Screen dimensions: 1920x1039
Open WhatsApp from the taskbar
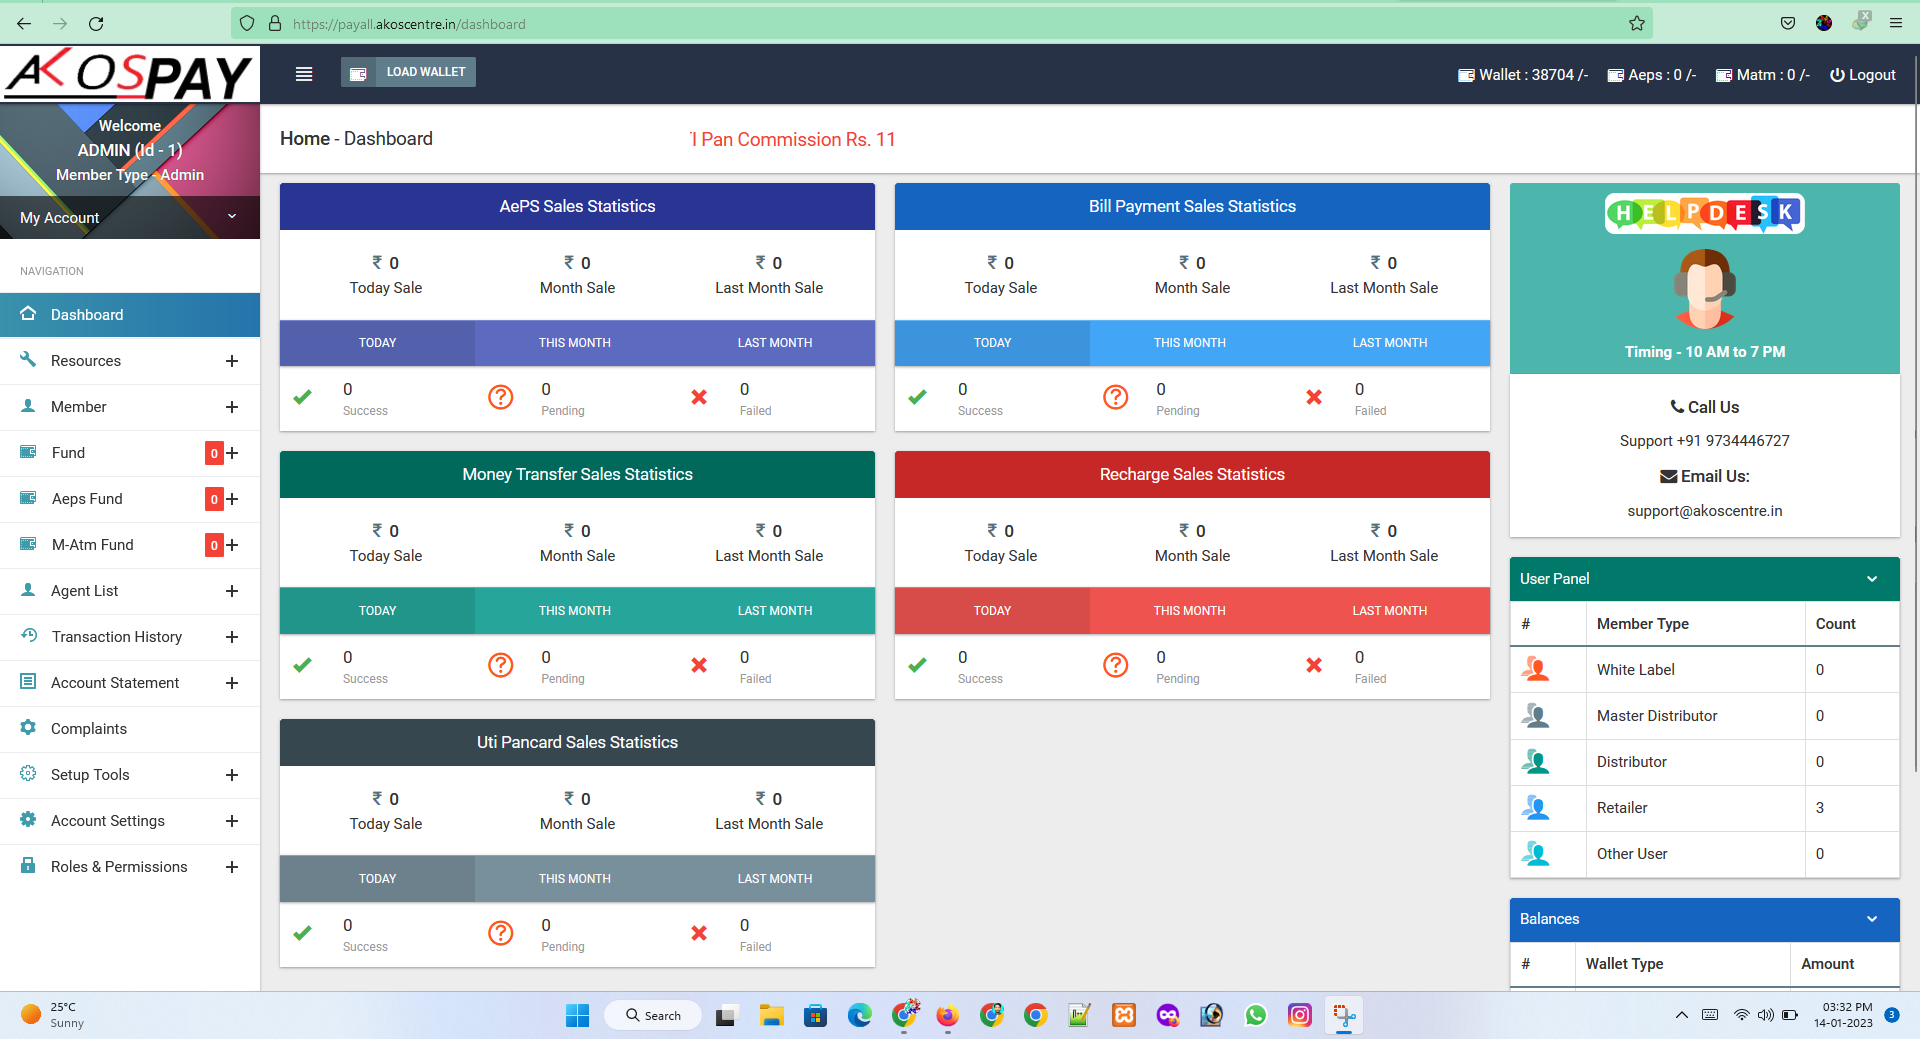[1255, 1016]
